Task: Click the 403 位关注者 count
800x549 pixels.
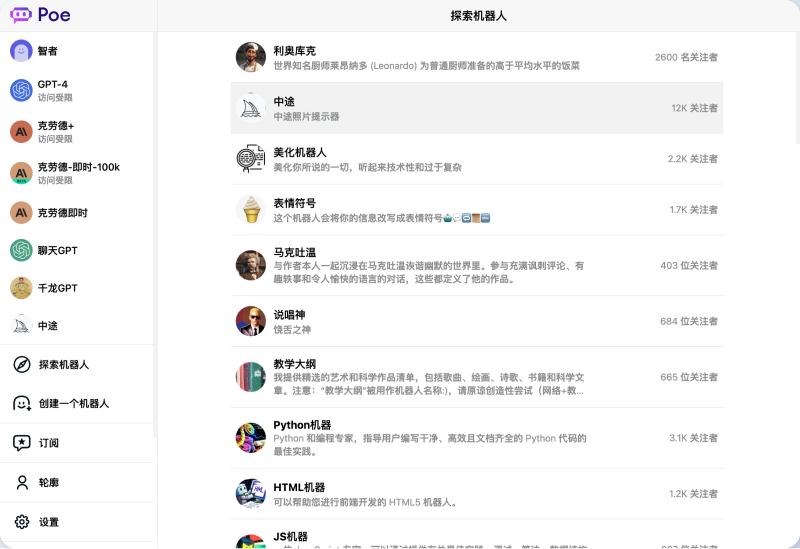Action: tap(689, 265)
